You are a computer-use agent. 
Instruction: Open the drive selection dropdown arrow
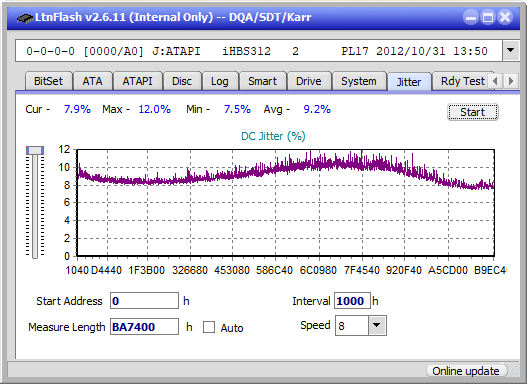coord(511,50)
